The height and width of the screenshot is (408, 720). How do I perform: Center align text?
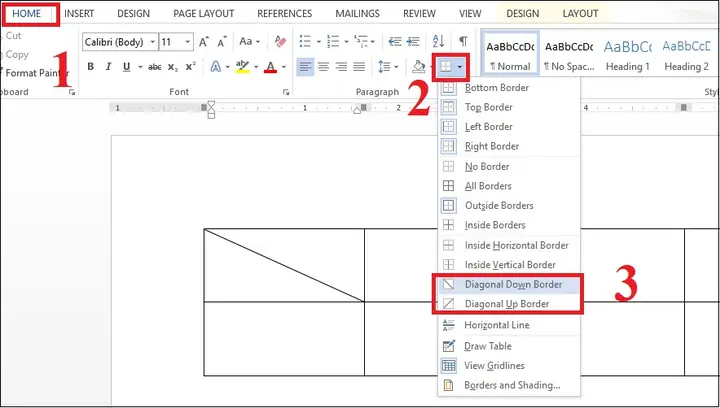323,67
